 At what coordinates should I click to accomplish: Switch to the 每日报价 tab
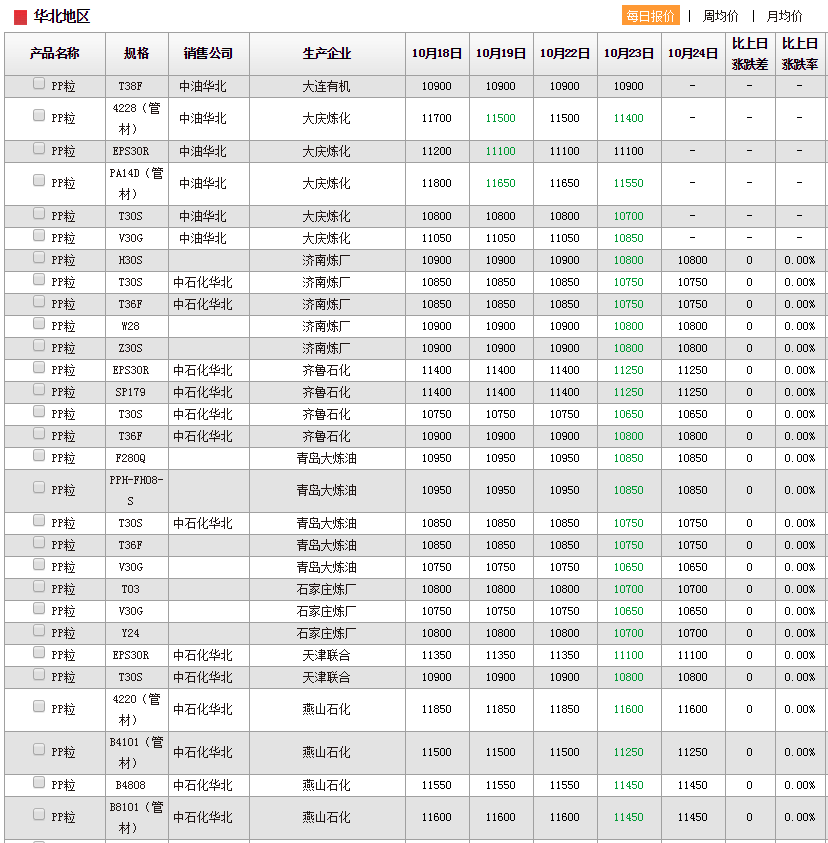click(650, 16)
